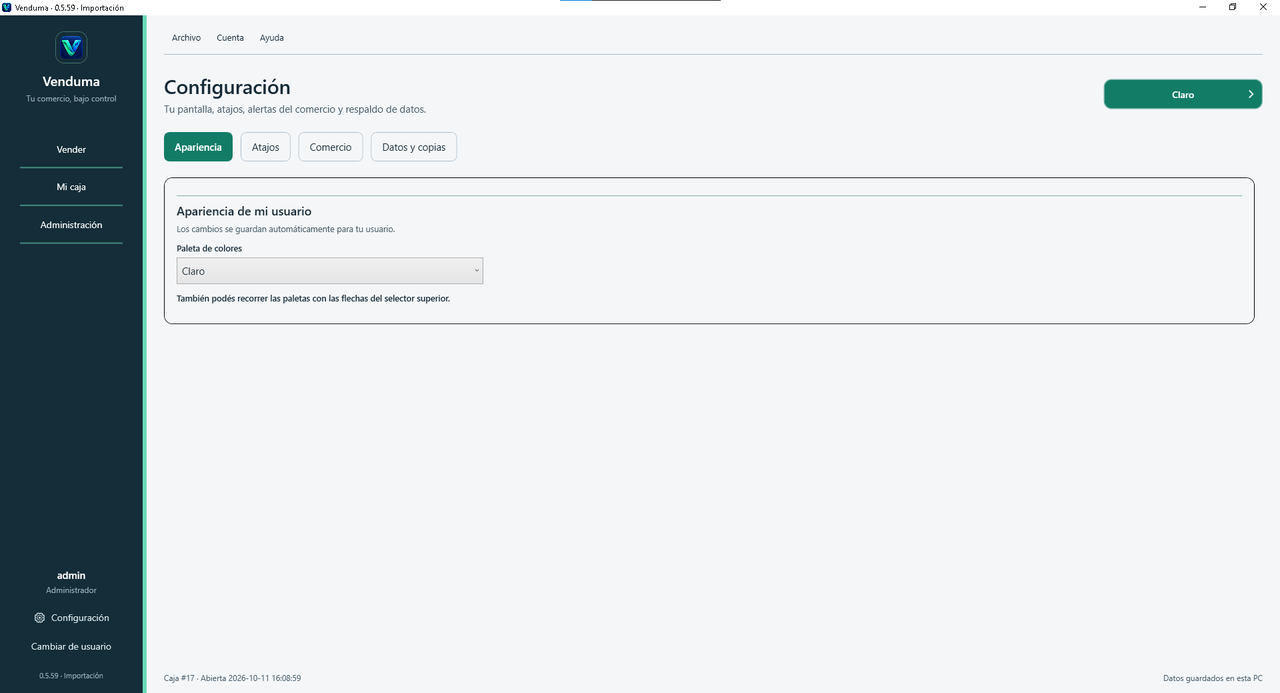
Task: Open the Ayuda menu
Action: click(x=272, y=38)
